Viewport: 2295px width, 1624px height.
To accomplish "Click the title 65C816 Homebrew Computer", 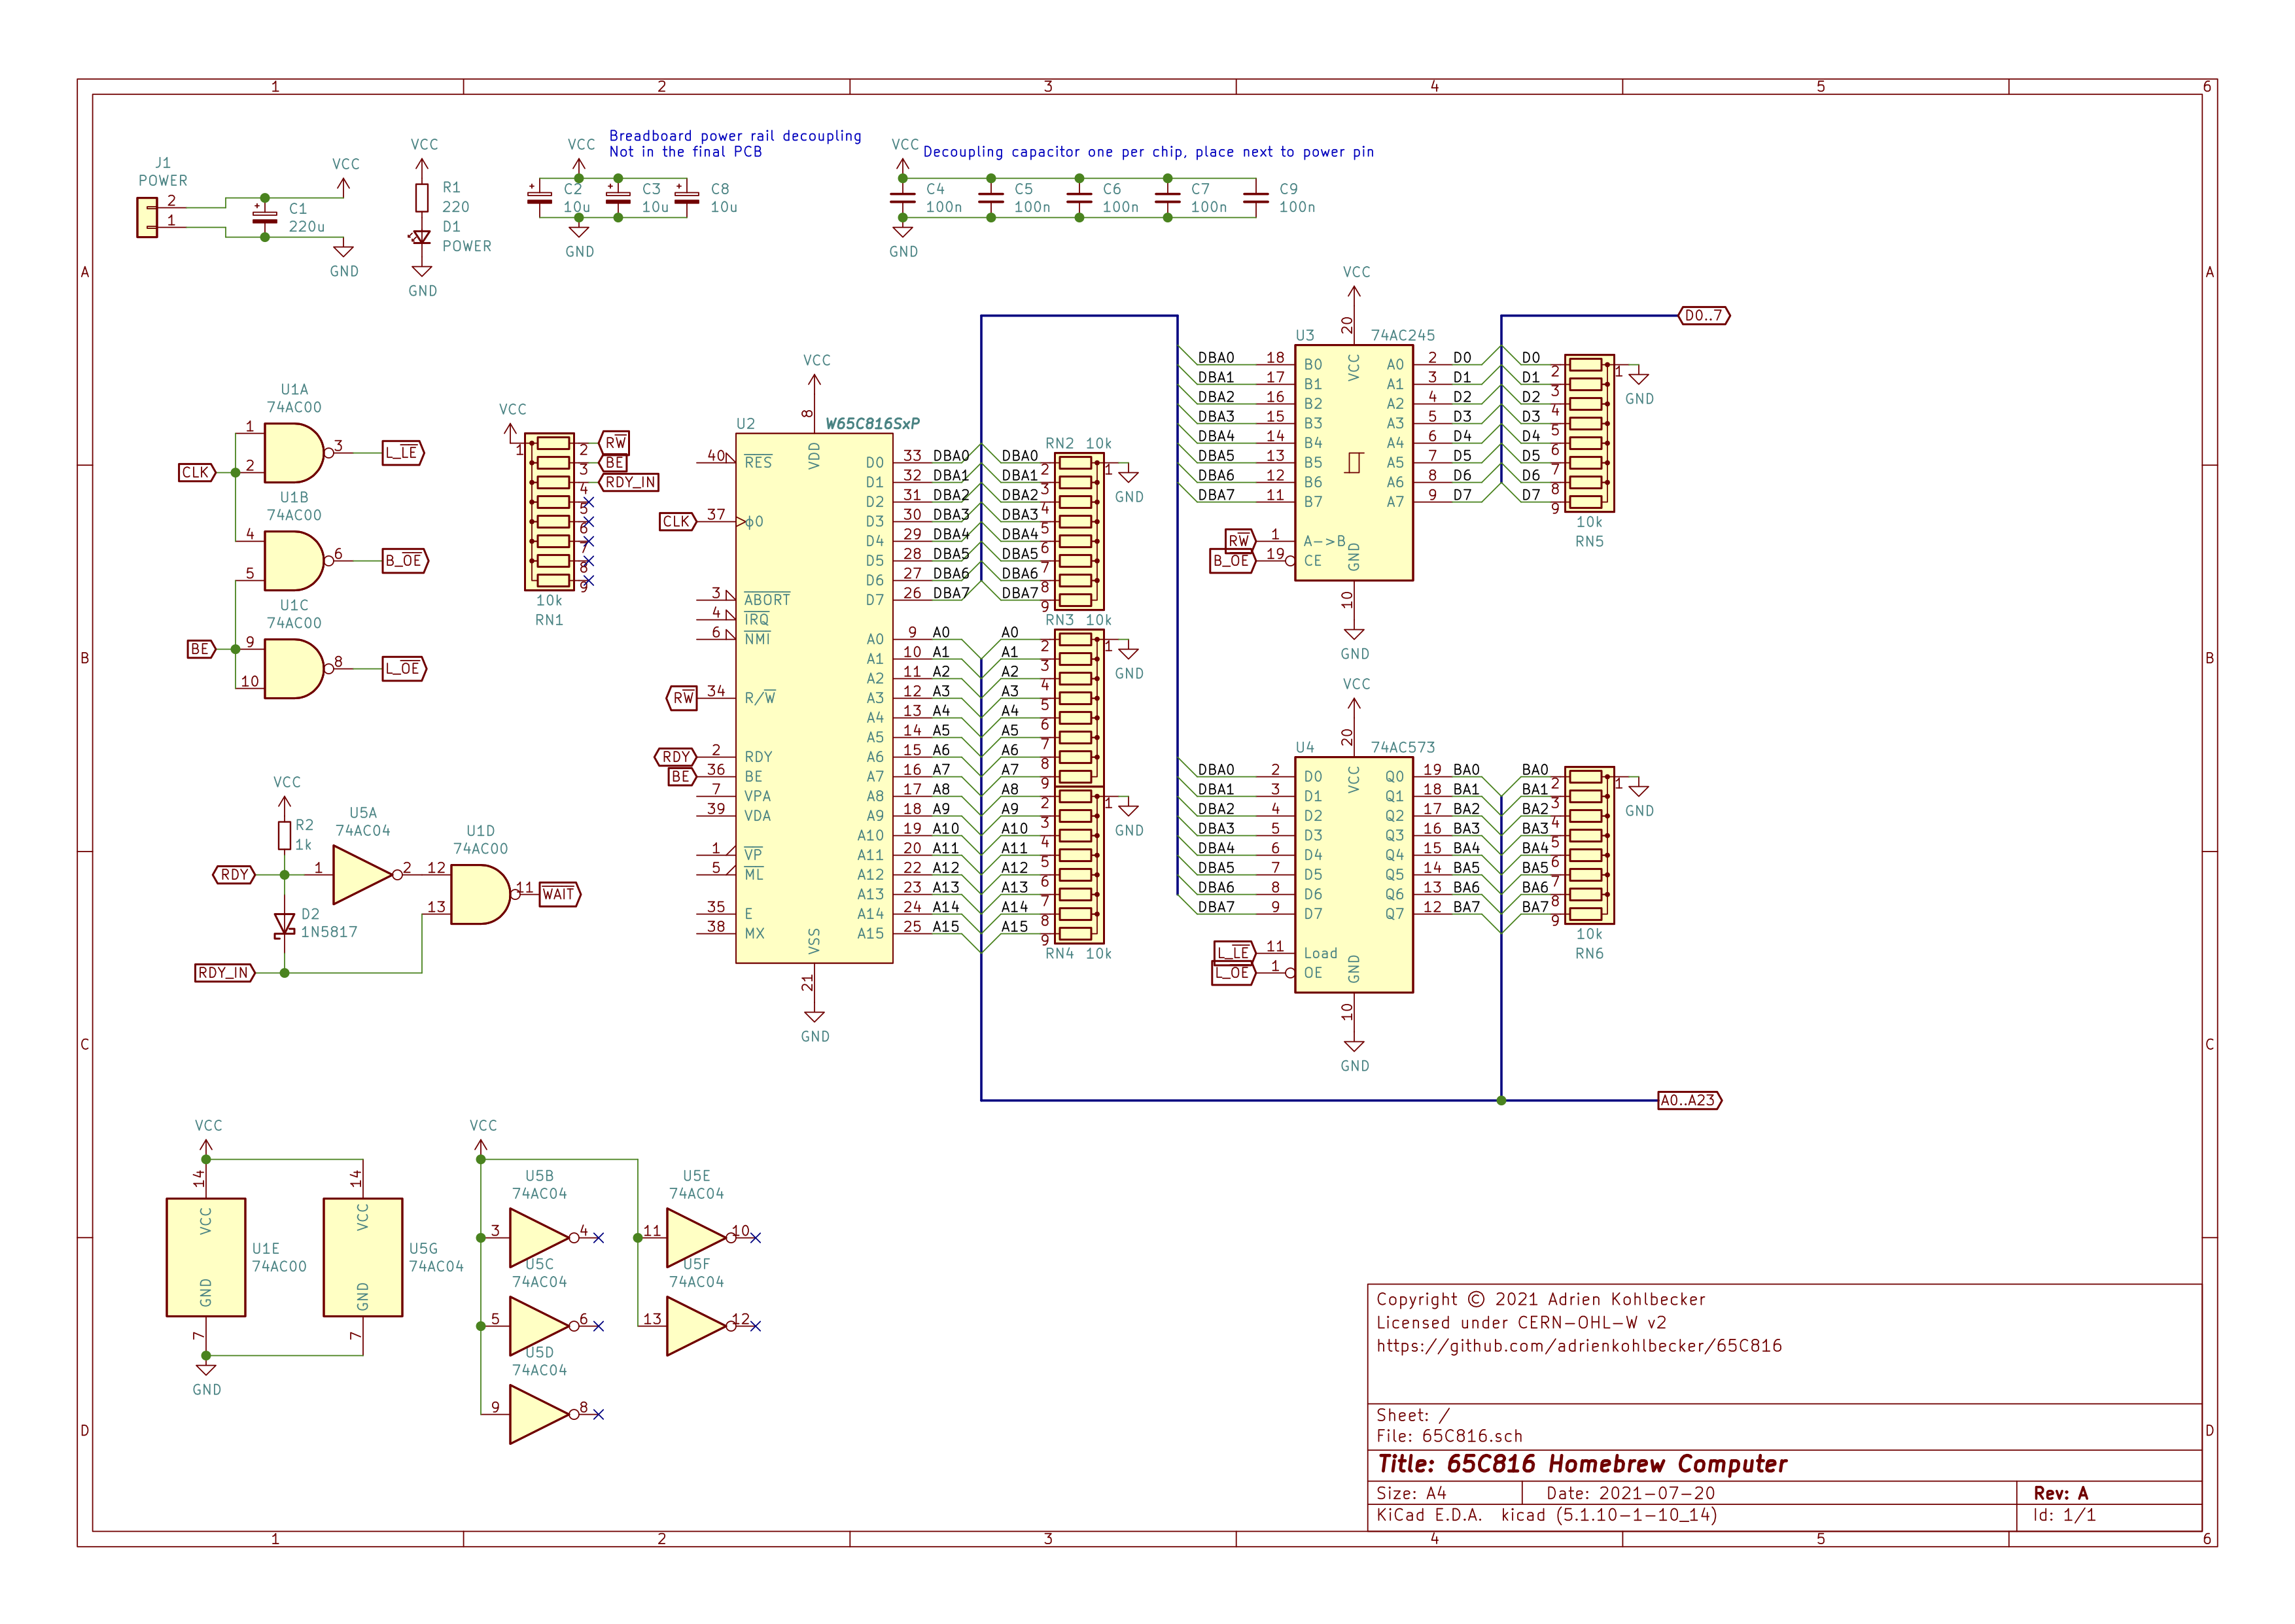I will pos(1581,1464).
